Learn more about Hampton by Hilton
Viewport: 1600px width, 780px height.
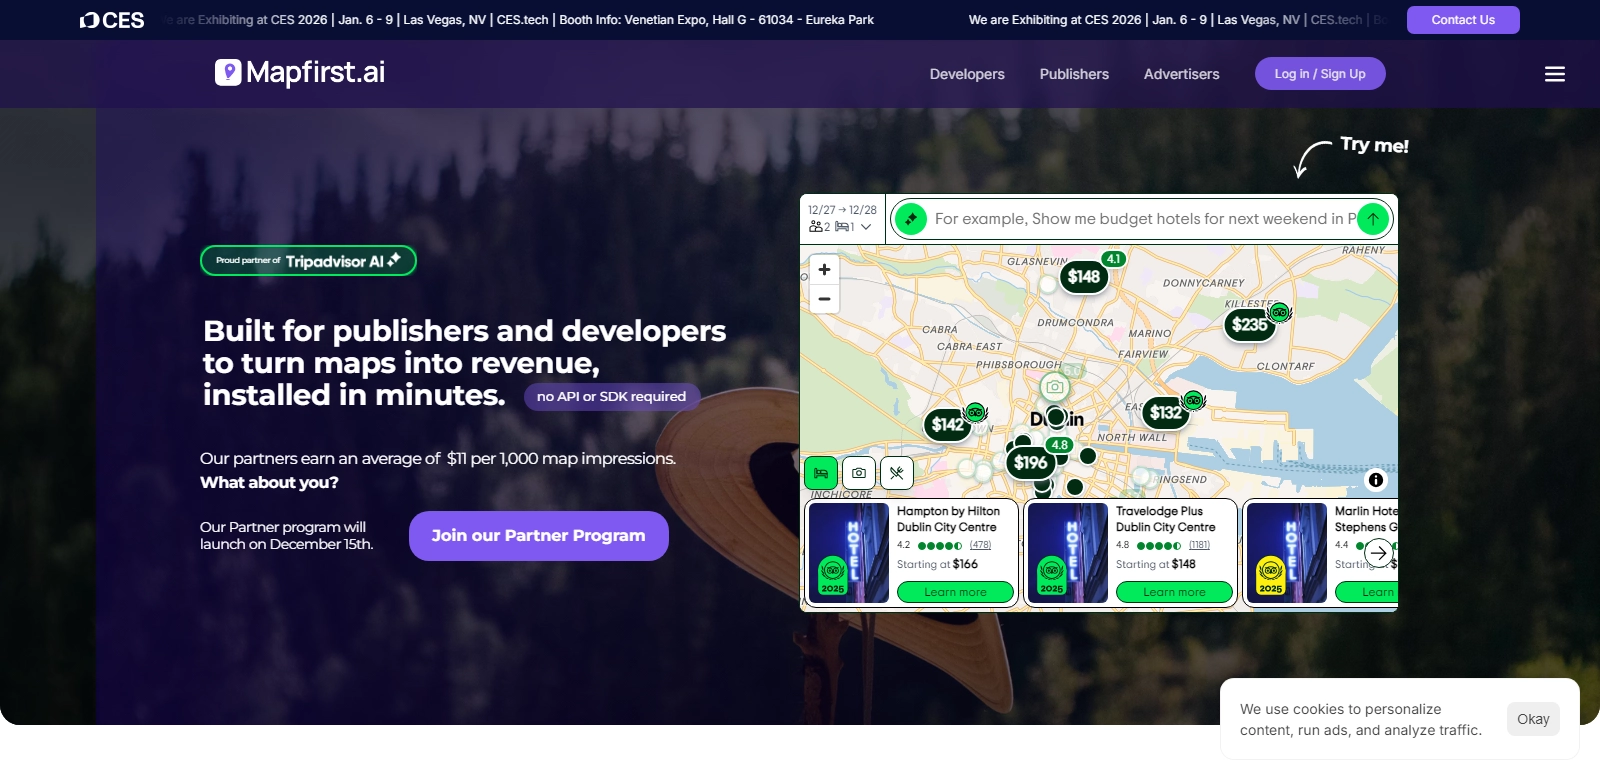tap(955, 592)
